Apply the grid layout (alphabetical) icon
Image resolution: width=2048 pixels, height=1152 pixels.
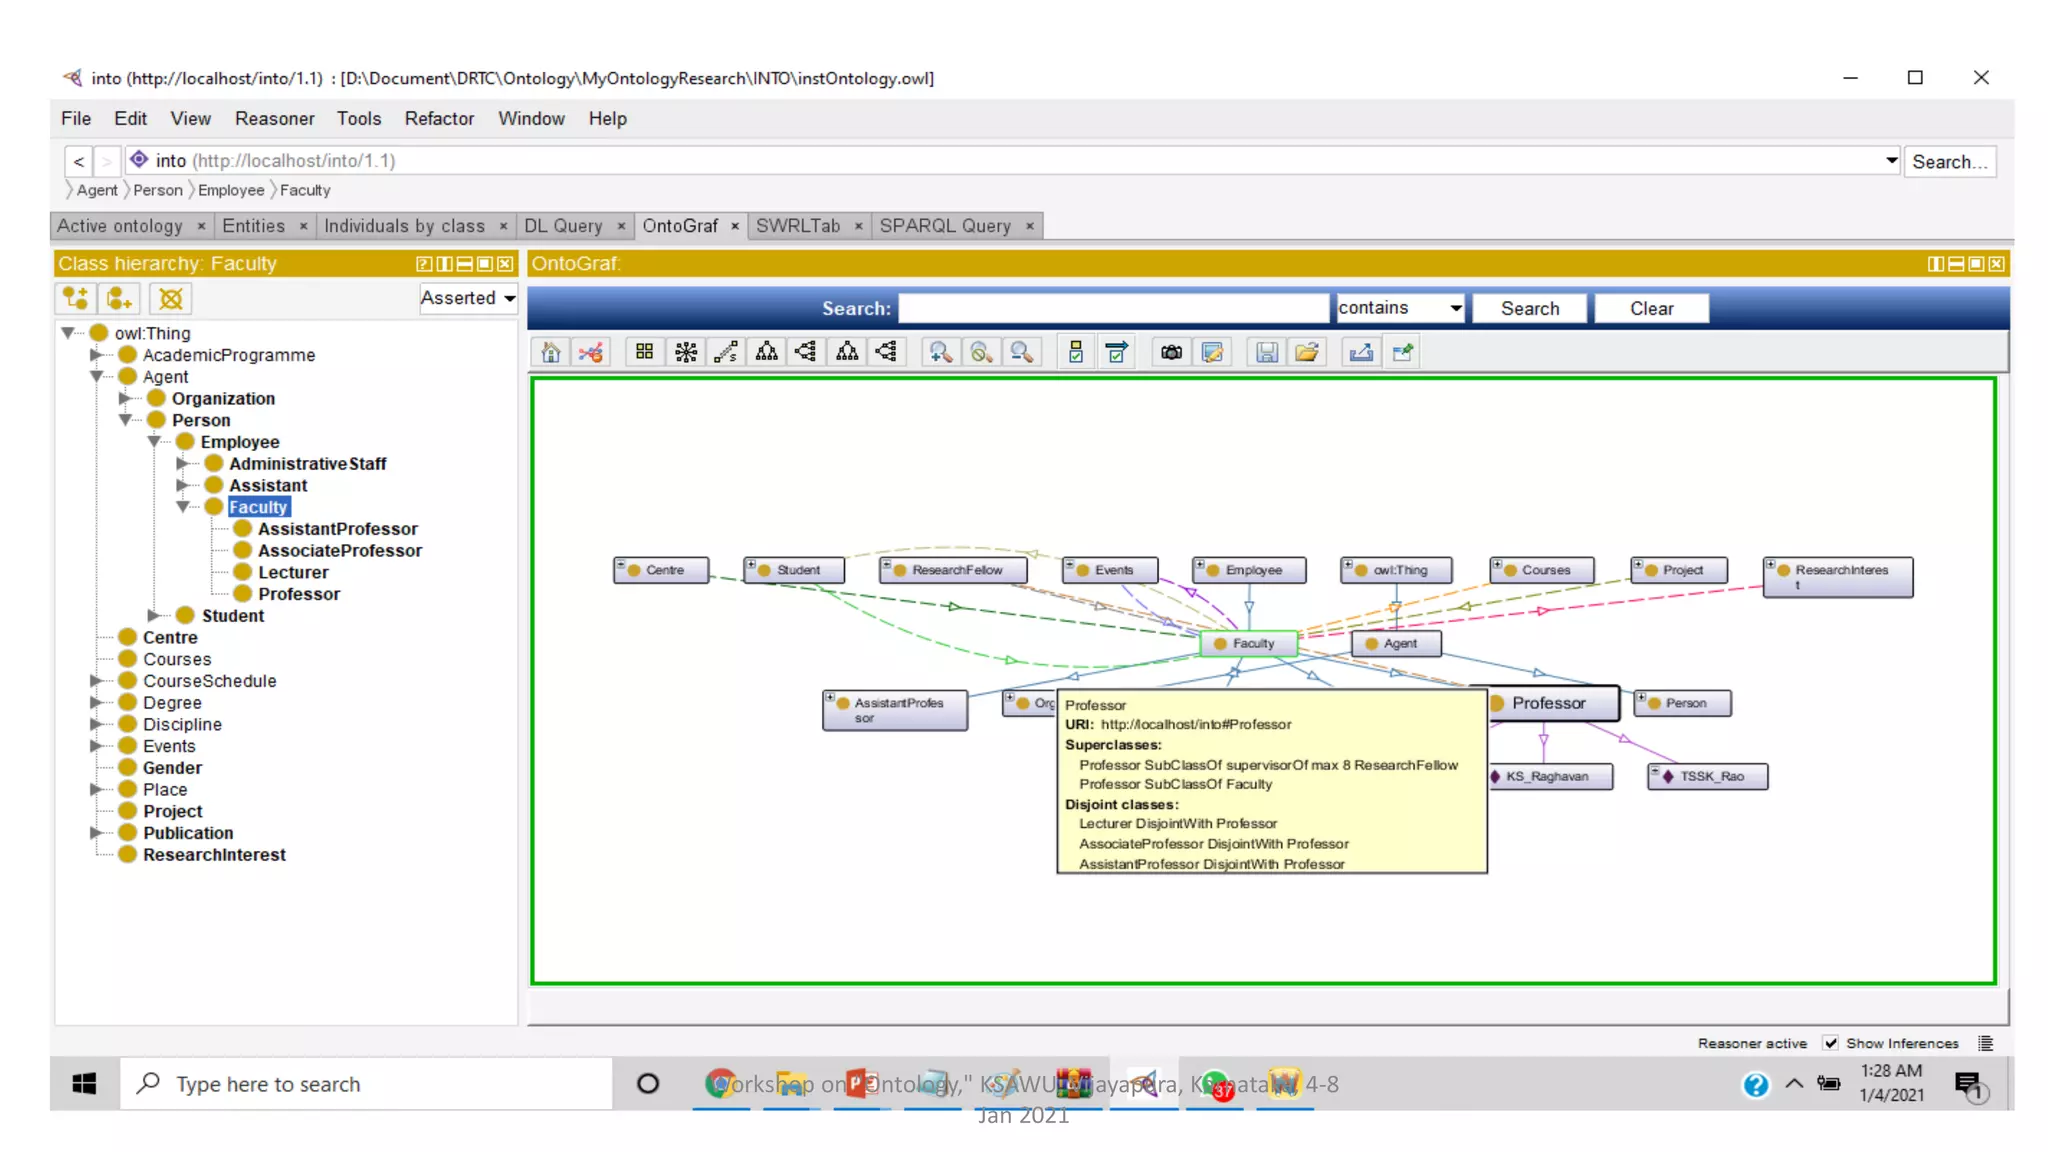coord(645,352)
